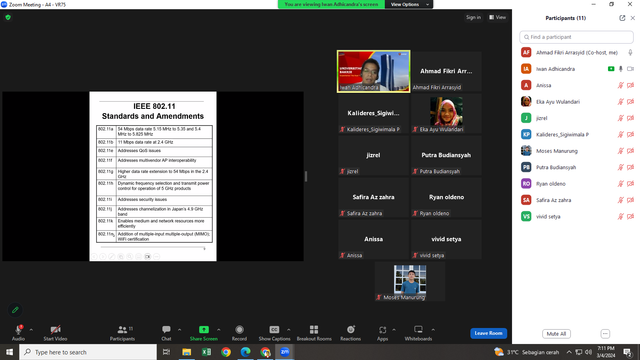Click the system volume tray icon
This screenshot has width=640, height=360.
pyautogui.click(x=588, y=352)
